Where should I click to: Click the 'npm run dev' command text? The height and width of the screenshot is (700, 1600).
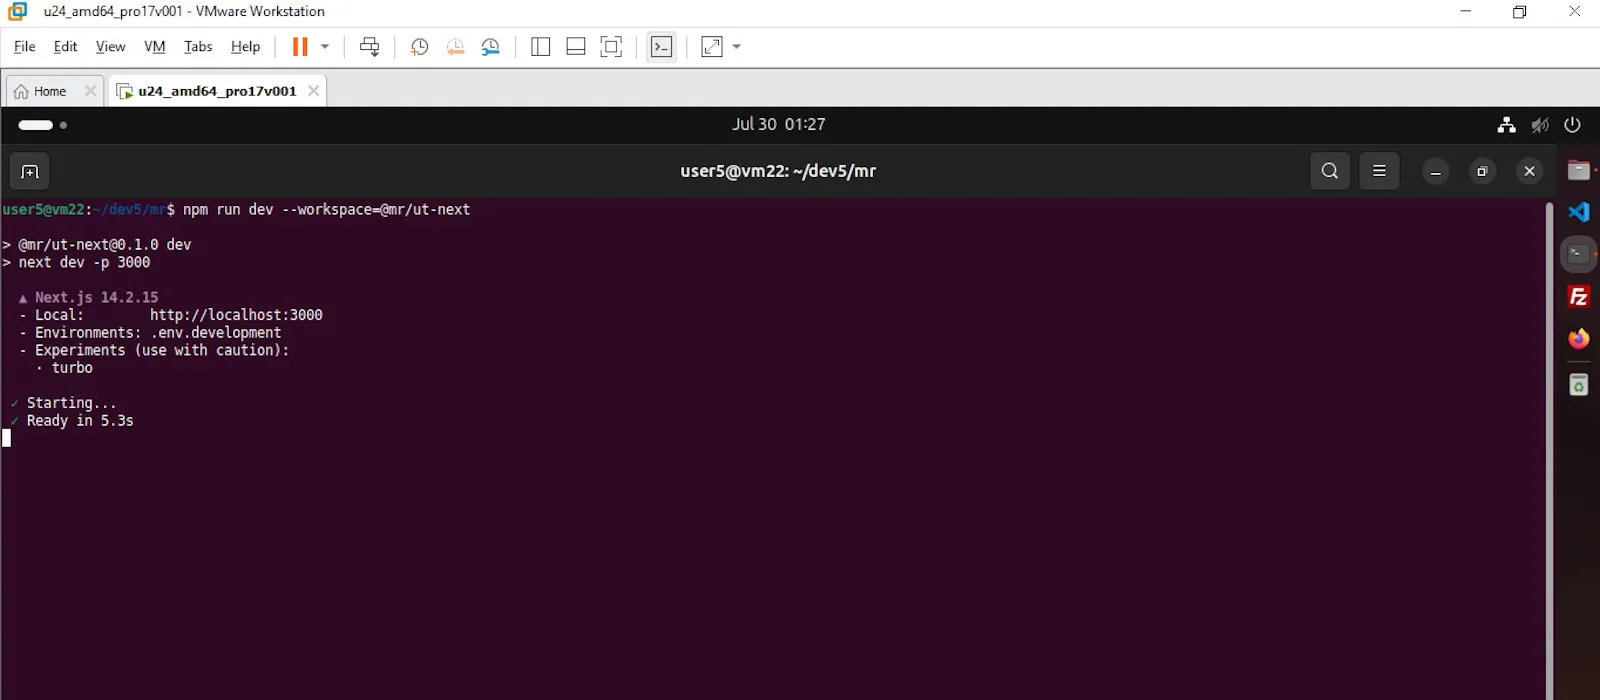point(228,210)
